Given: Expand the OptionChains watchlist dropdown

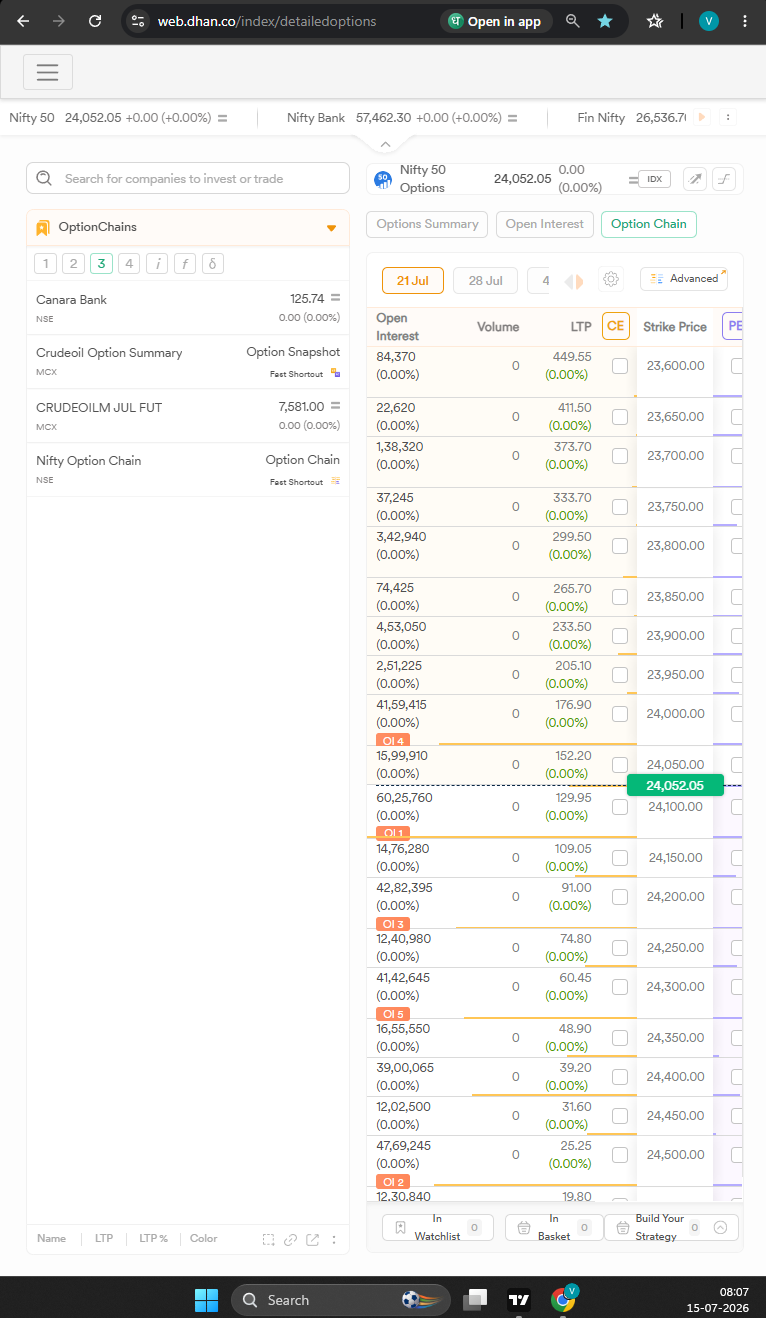Looking at the screenshot, I should (x=332, y=228).
